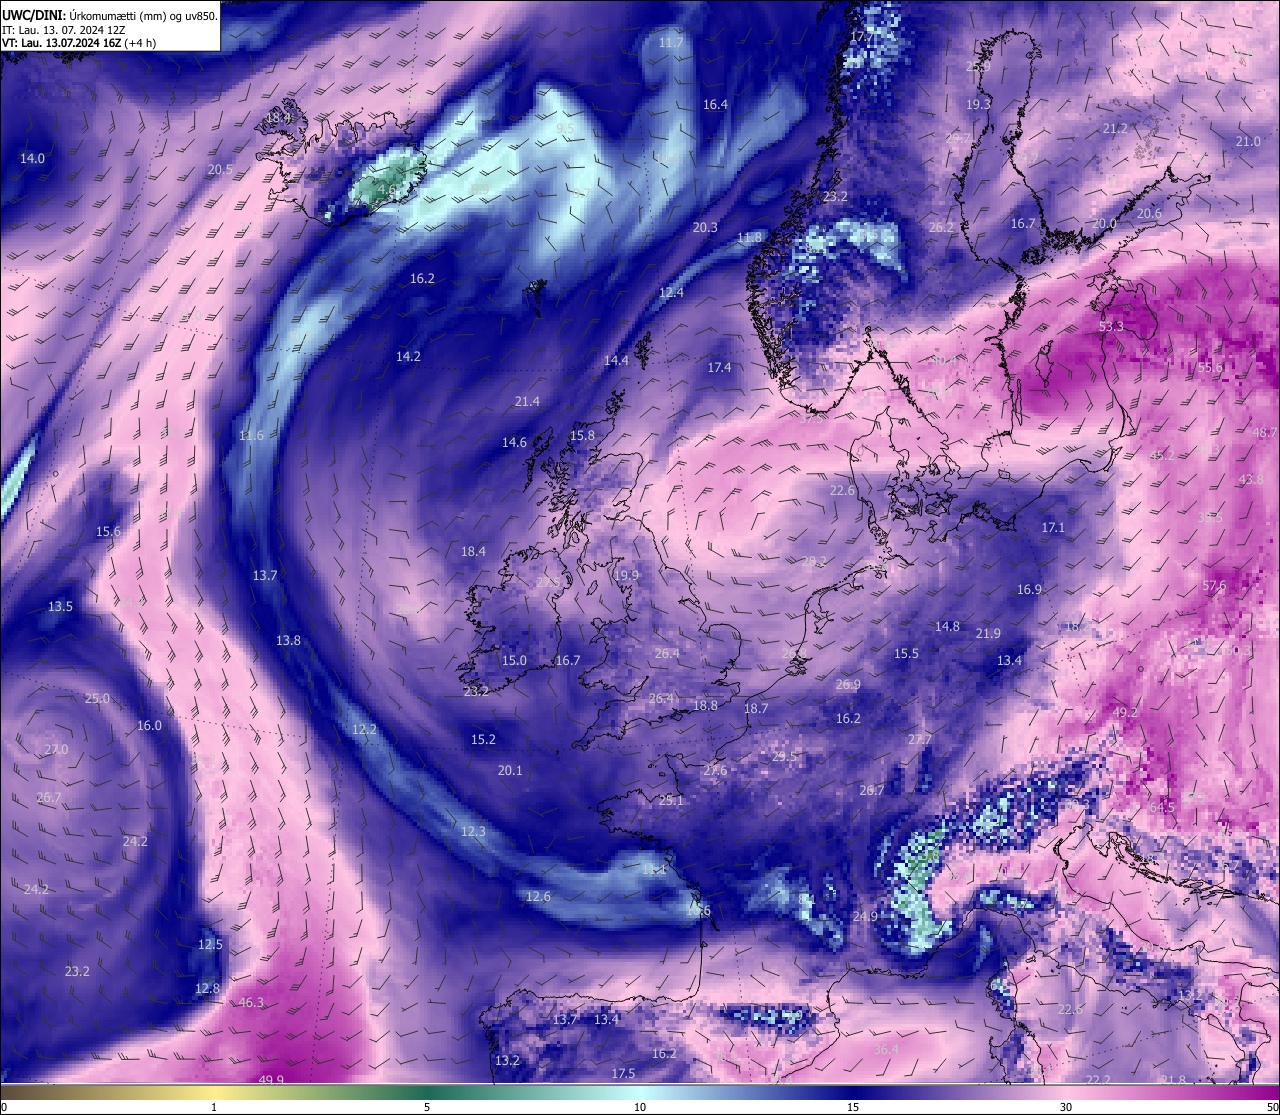Click the 49.9 value at the bottom
Image resolution: width=1280 pixels, height=1115 pixels.
pos(271,1079)
